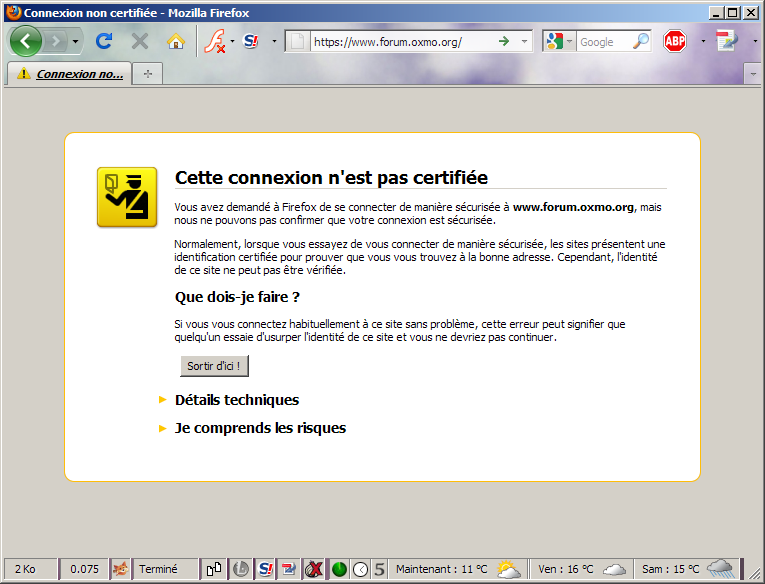Click 'Maintenant : 11 °C' weather forecast
The width and height of the screenshot is (765, 584).
coord(442,569)
